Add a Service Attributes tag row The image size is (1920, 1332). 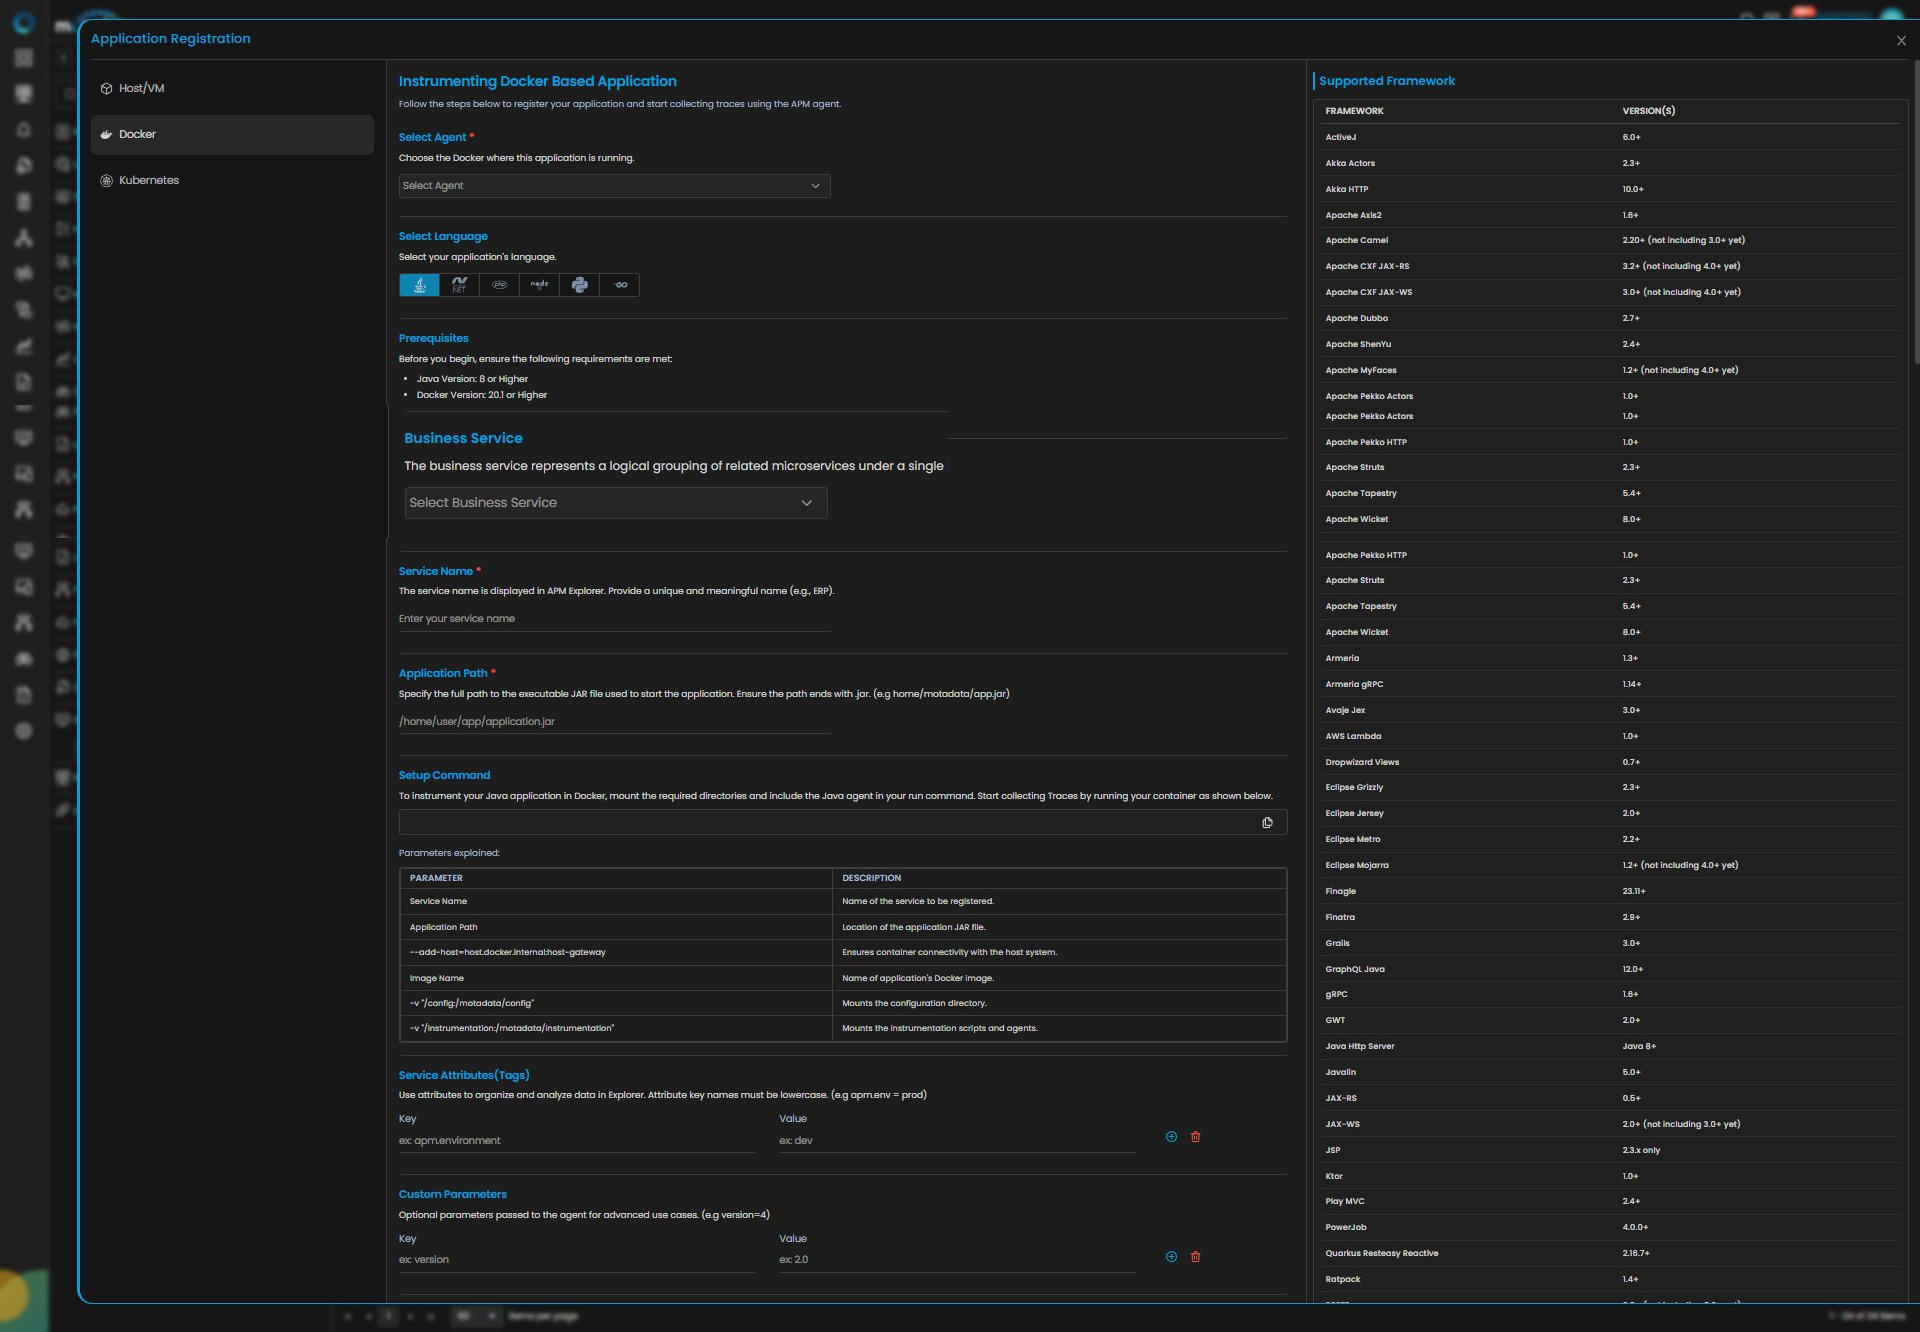point(1171,1137)
